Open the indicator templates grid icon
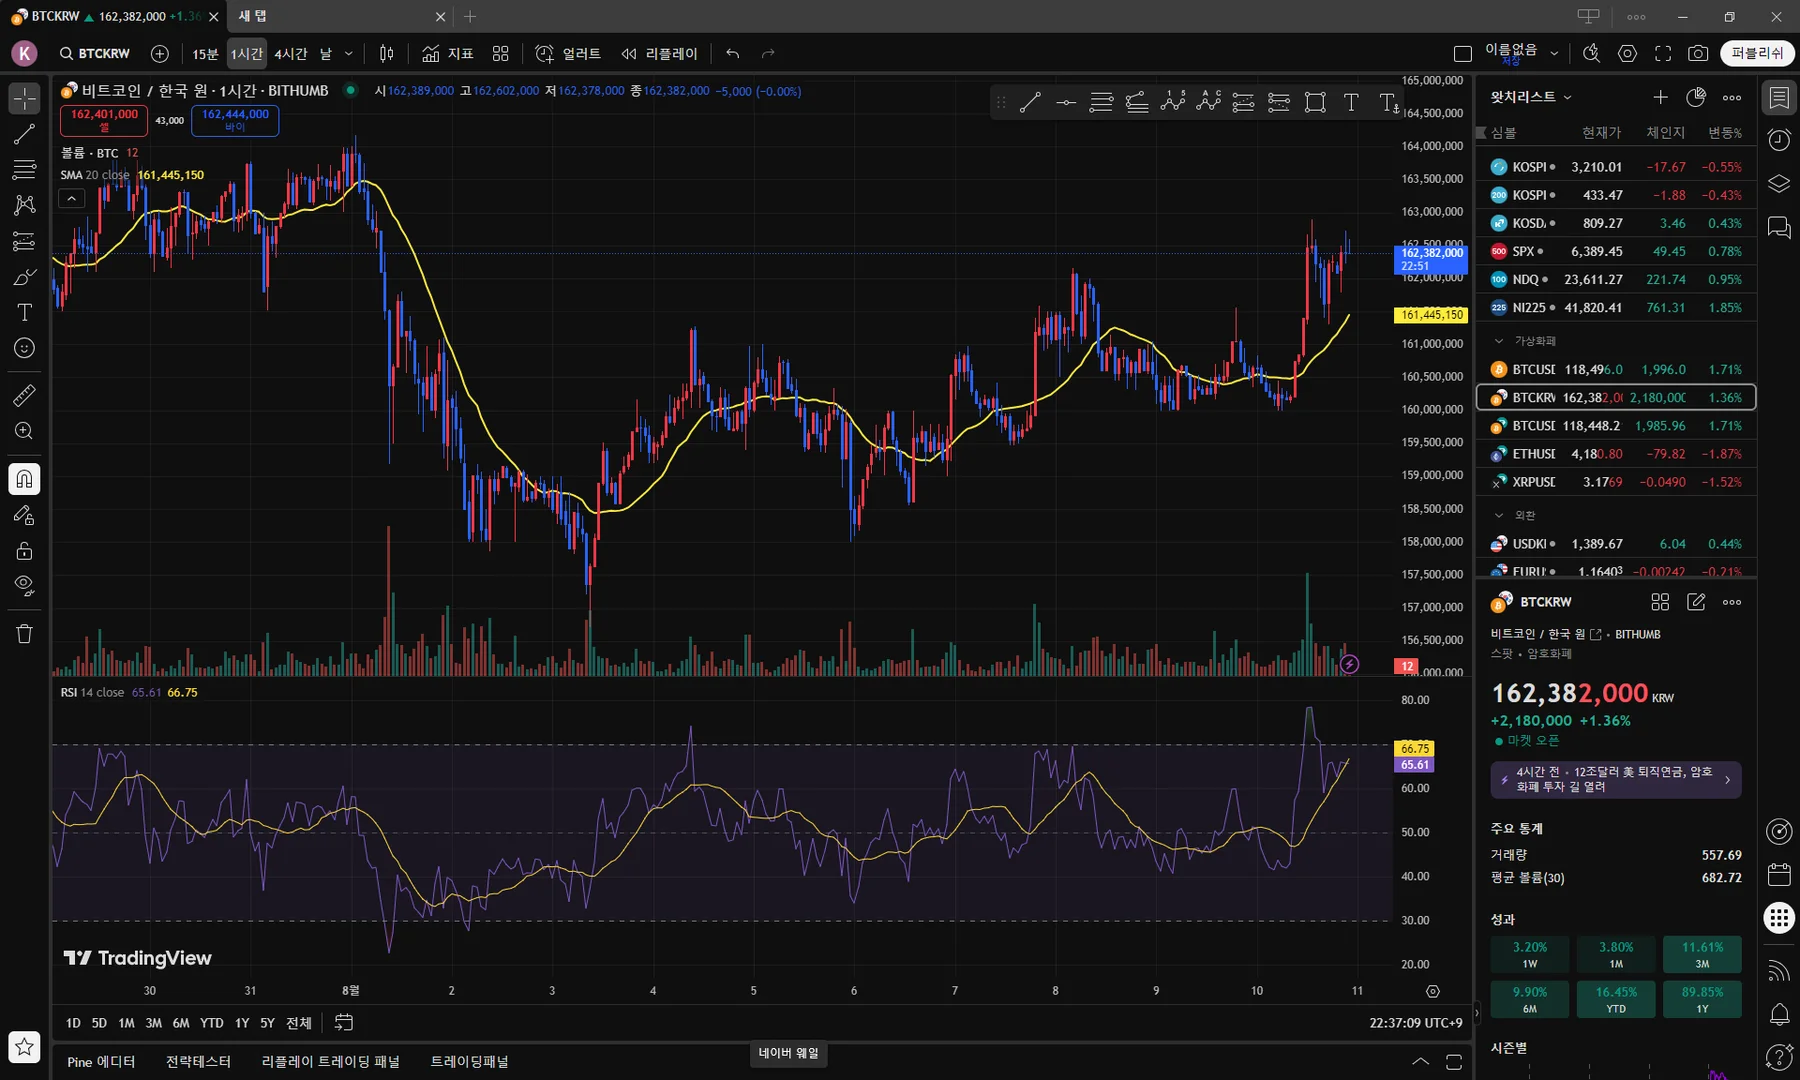 coord(501,54)
